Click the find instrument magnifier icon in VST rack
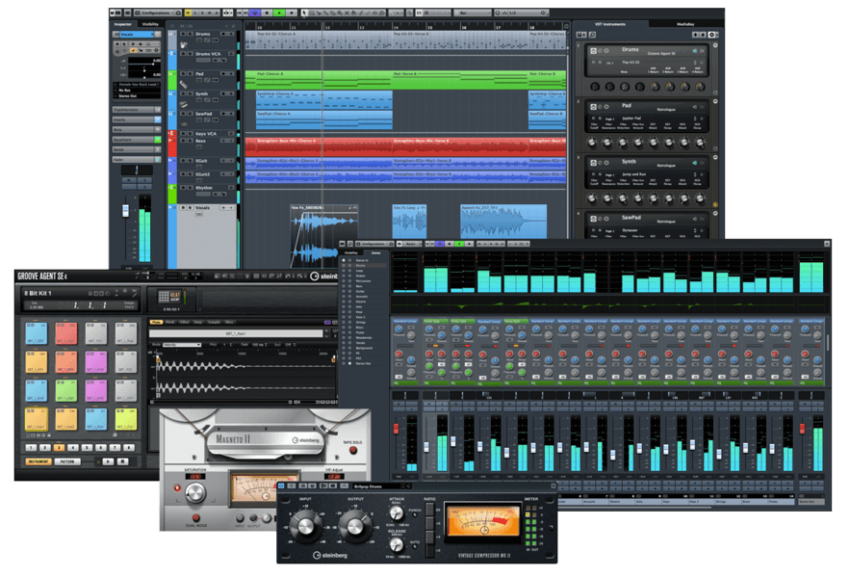Screen dimensions: 850x578 [x=591, y=34]
